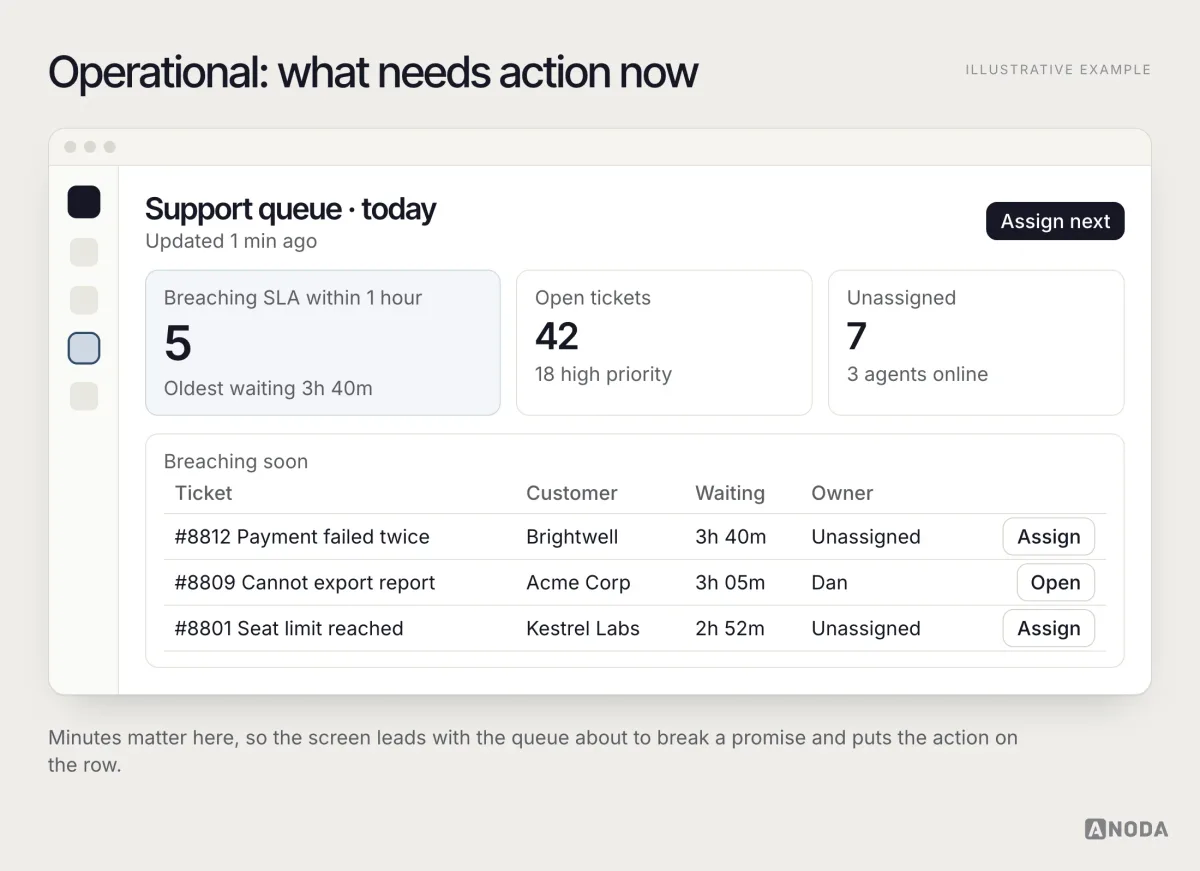Click the 2h 52m waiting value
This screenshot has width=1200, height=871.
click(730, 629)
